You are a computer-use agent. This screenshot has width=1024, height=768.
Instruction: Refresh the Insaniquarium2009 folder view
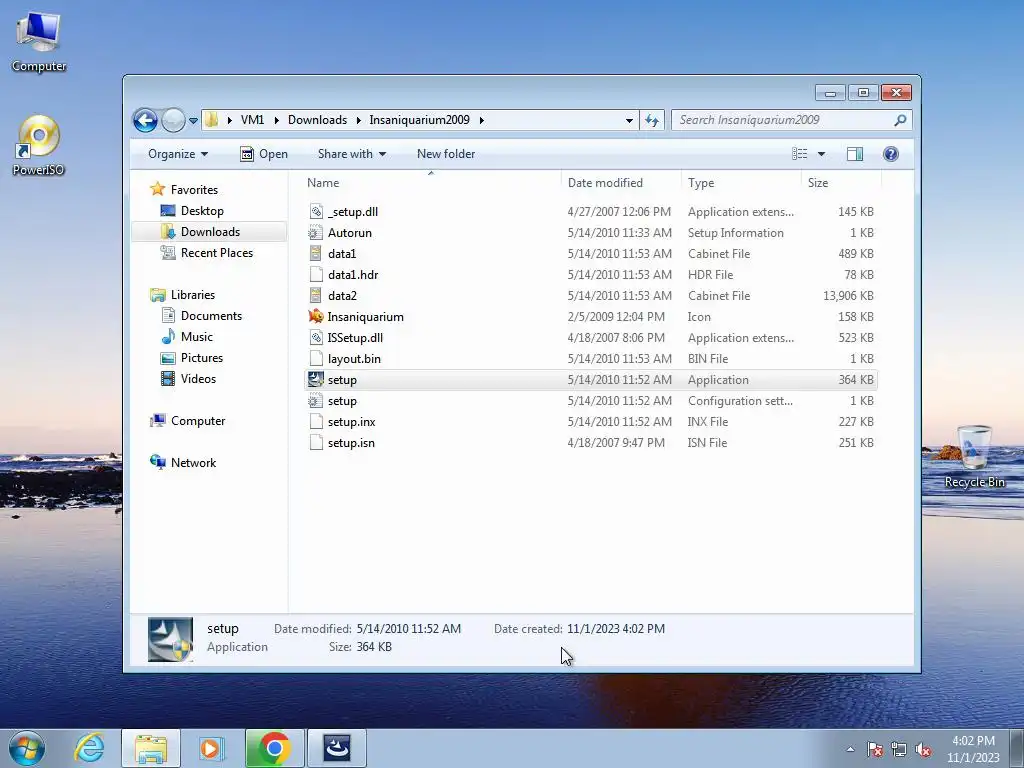click(652, 120)
